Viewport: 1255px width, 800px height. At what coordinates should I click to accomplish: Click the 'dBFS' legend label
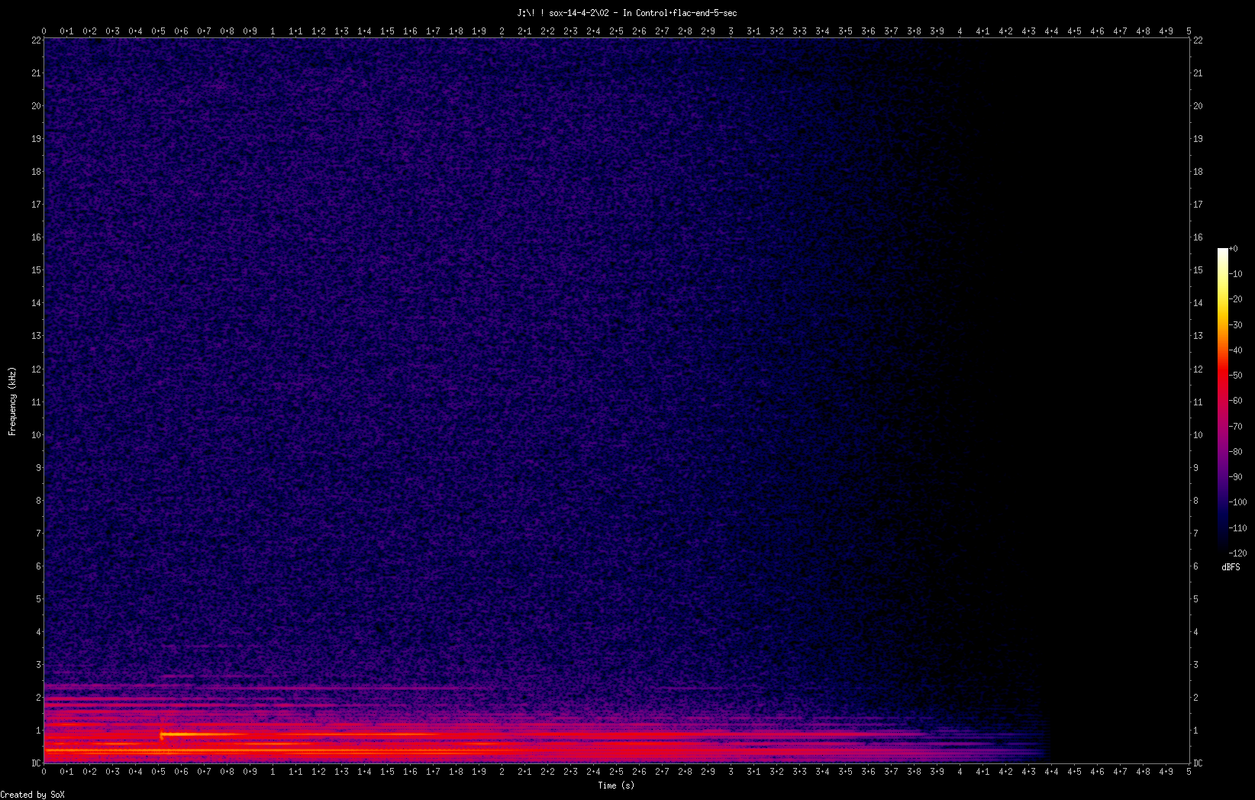1231,567
